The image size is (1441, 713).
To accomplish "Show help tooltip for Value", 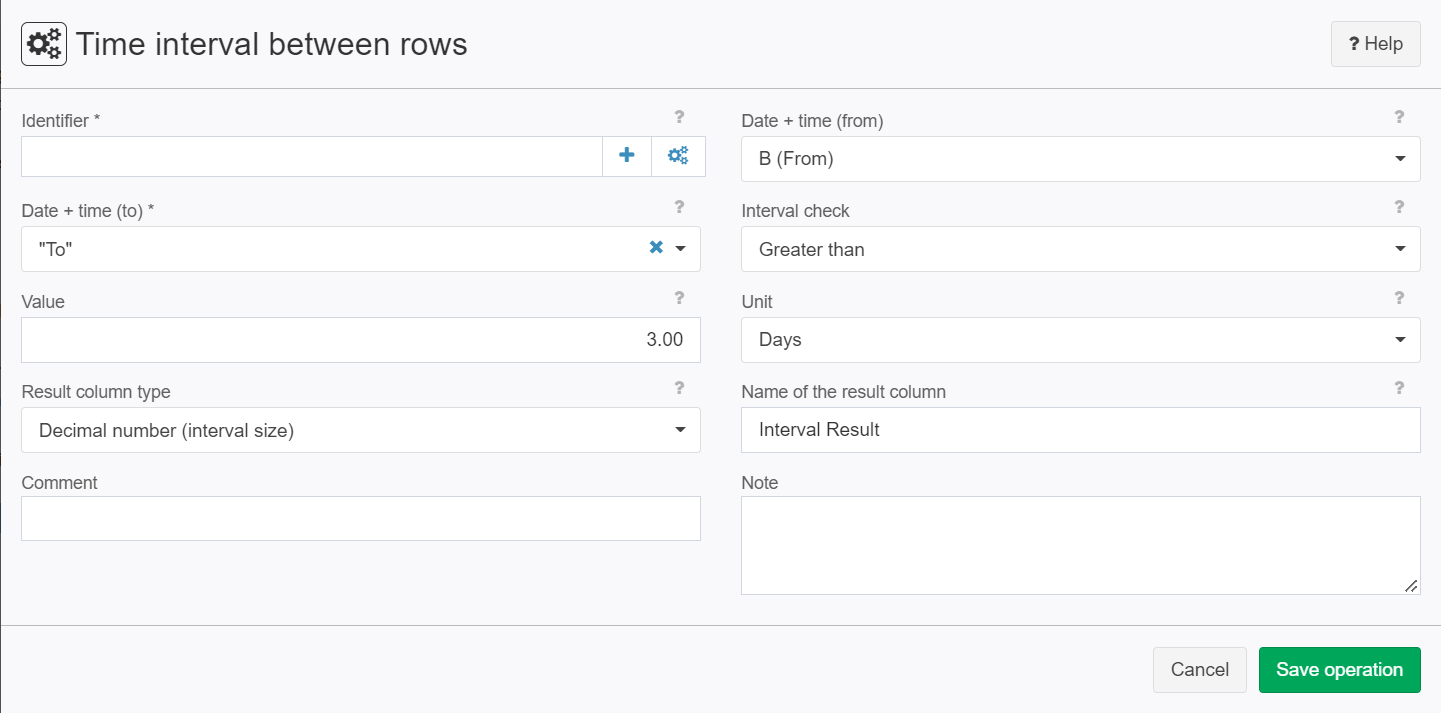I will (x=679, y=298).
